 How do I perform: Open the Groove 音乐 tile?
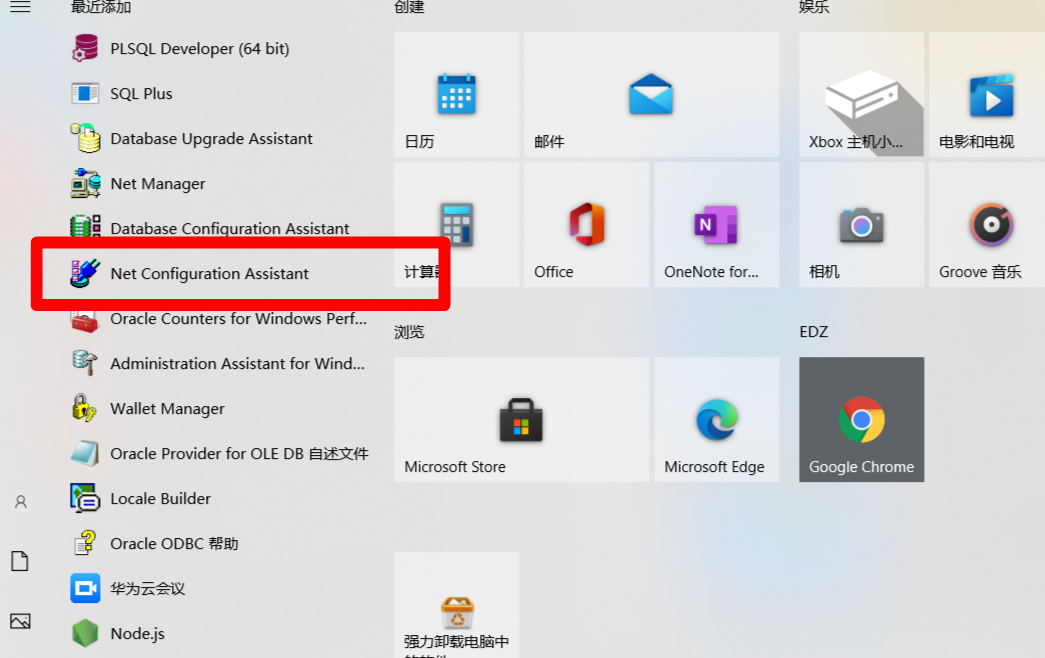coord(987,225)
